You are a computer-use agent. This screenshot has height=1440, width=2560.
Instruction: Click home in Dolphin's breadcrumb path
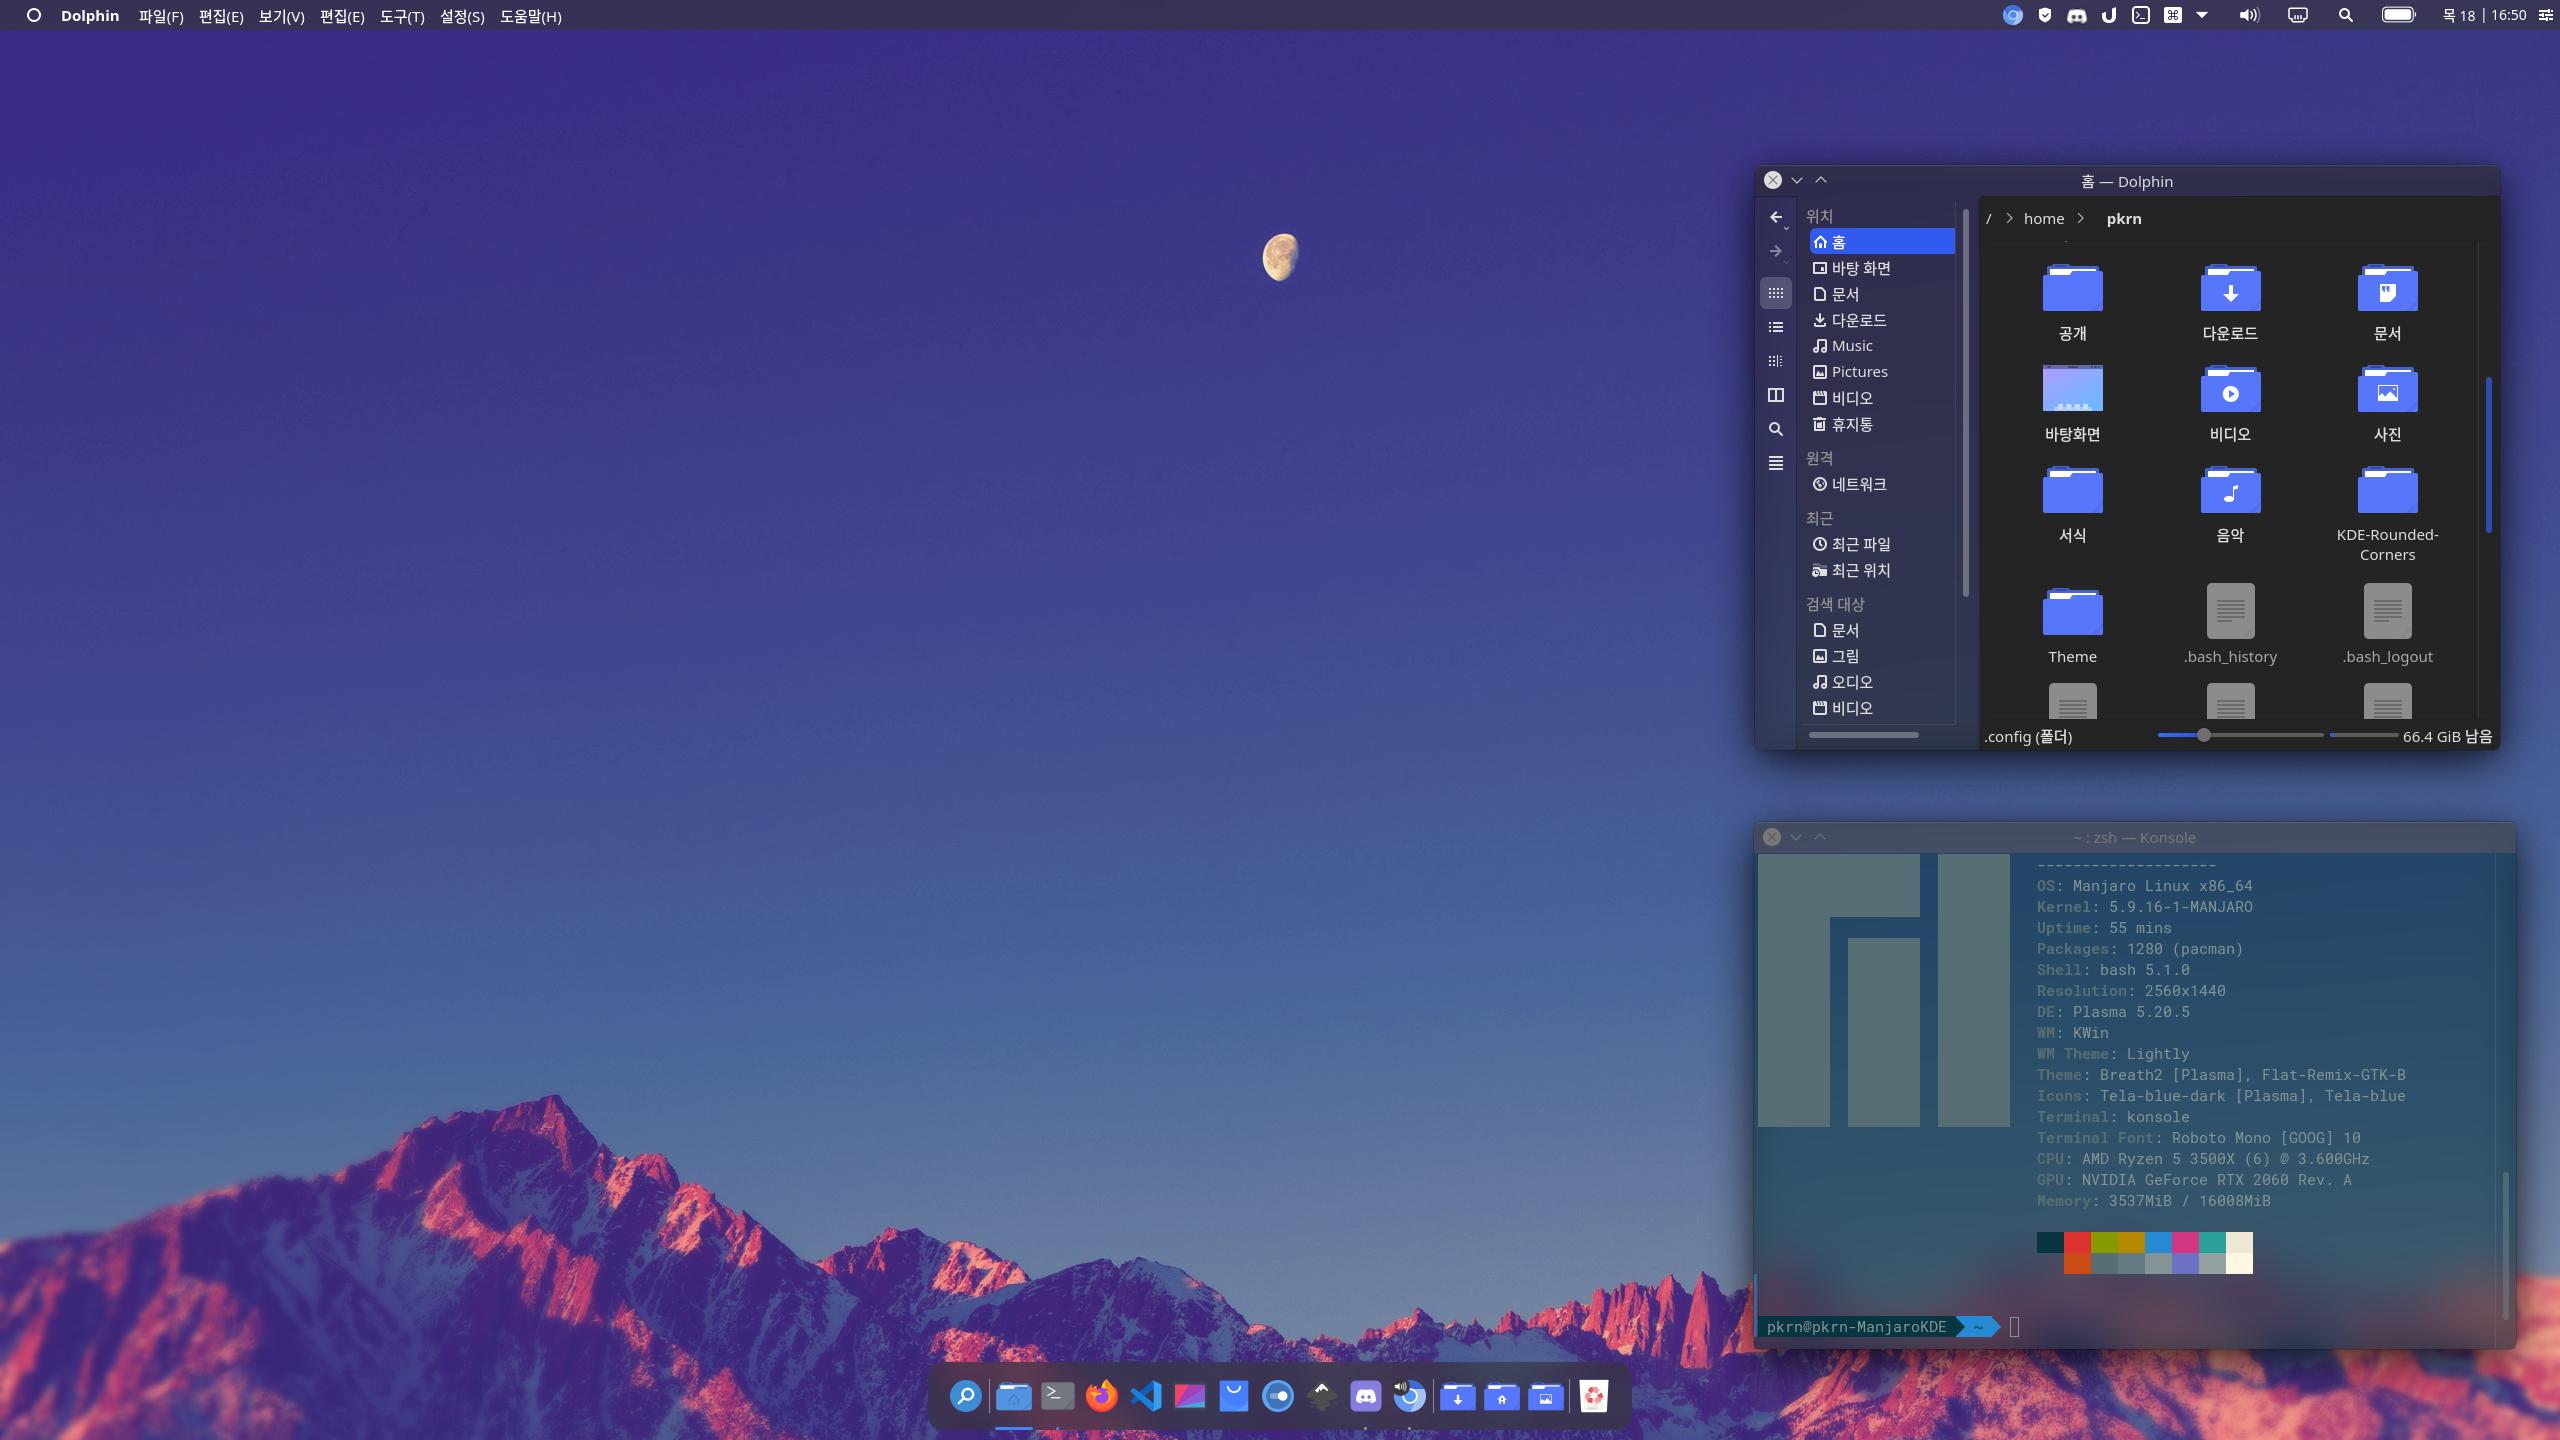pyautogui.click(x=2043, y=219)
